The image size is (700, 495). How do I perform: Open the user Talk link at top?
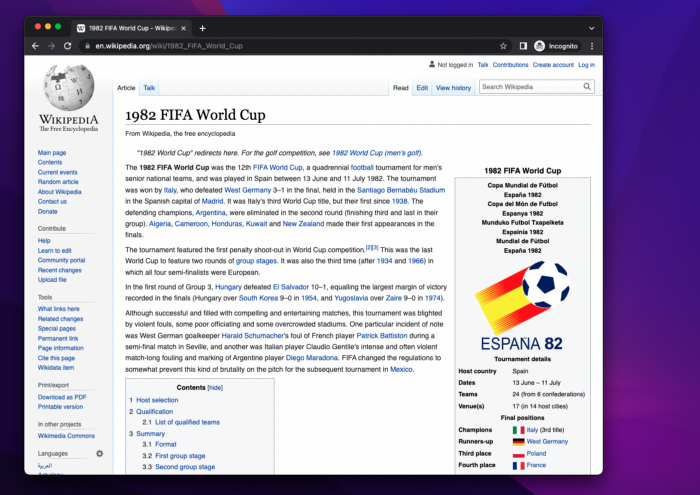coord(483,65)
